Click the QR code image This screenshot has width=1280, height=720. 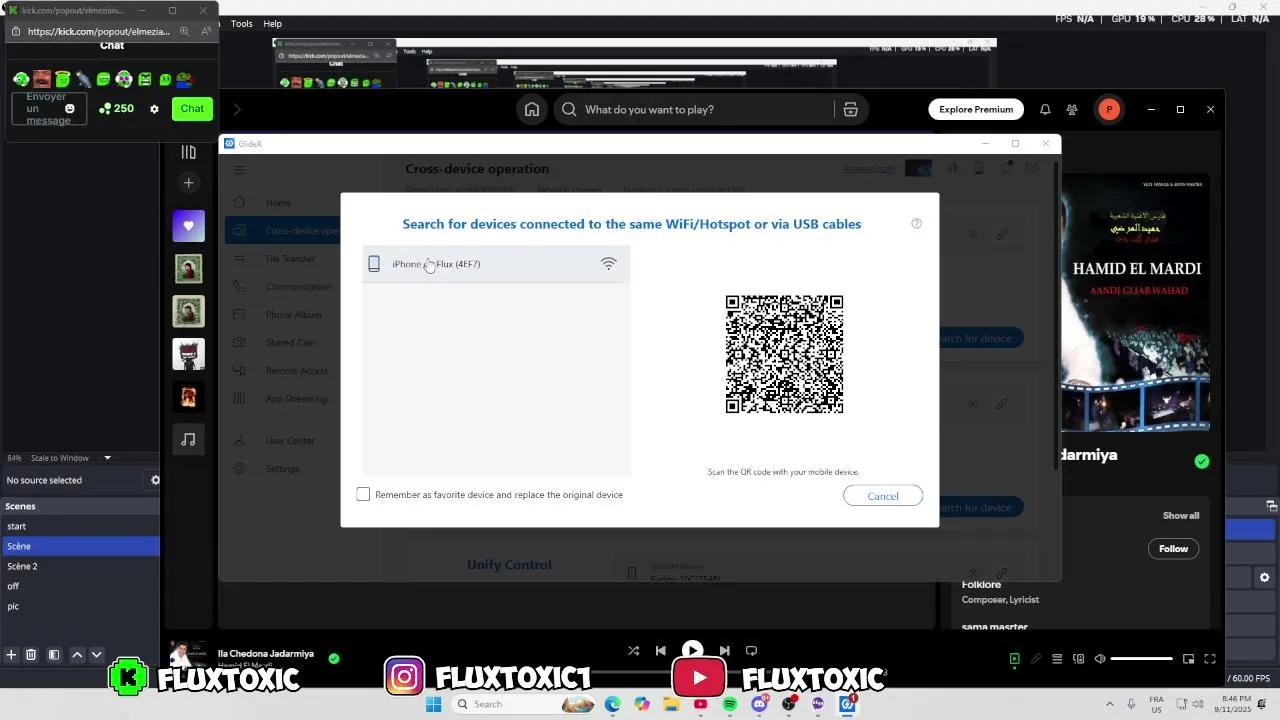(x=784, y=354)
